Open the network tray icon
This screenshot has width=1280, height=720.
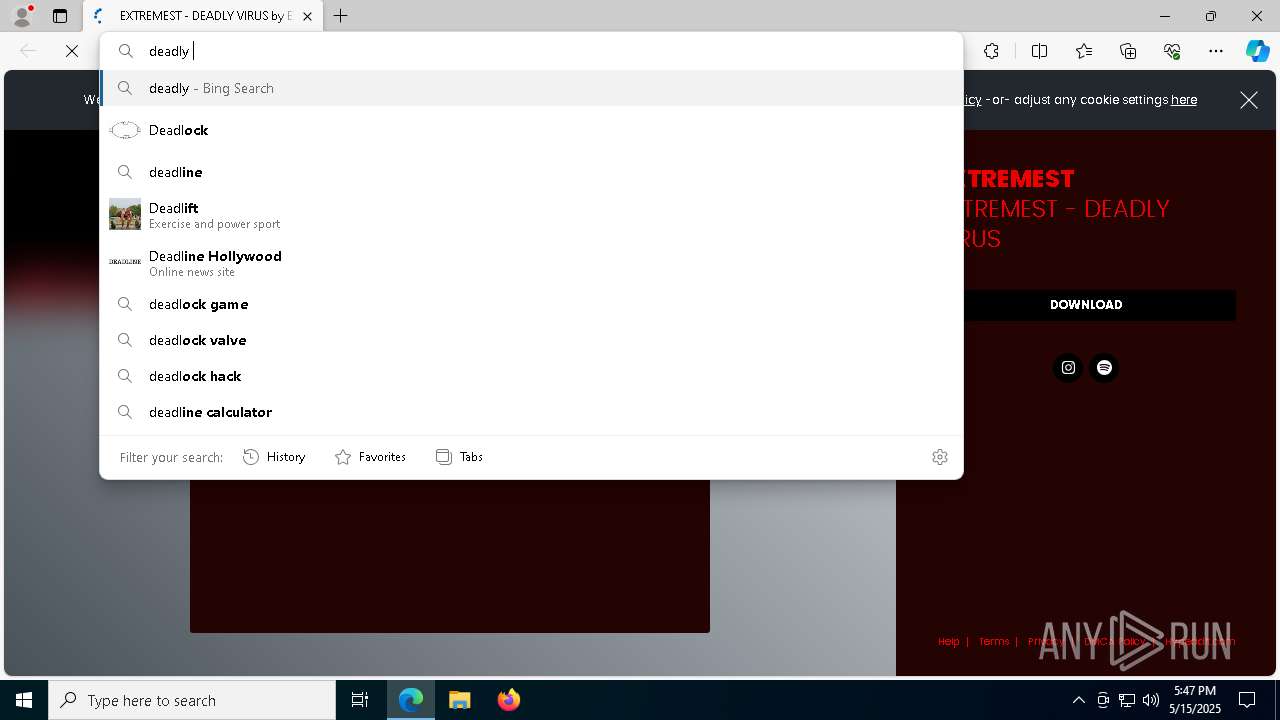[1127, 700]
